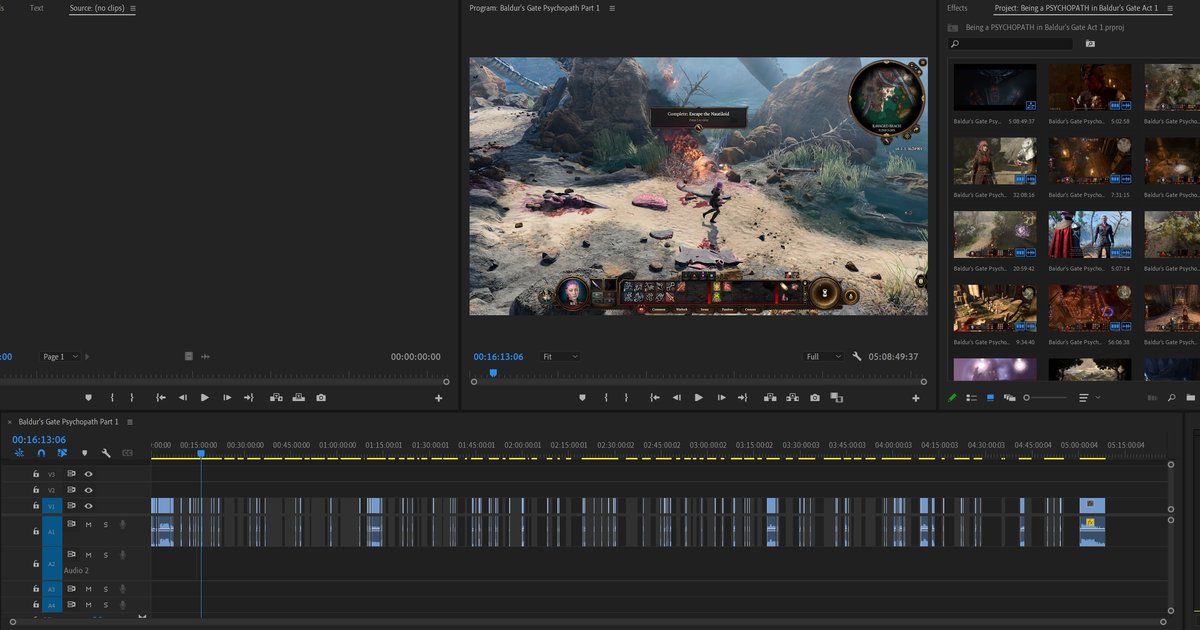
Task: Hide track V3 with the eye icon
Action: [x=88, y=474]
